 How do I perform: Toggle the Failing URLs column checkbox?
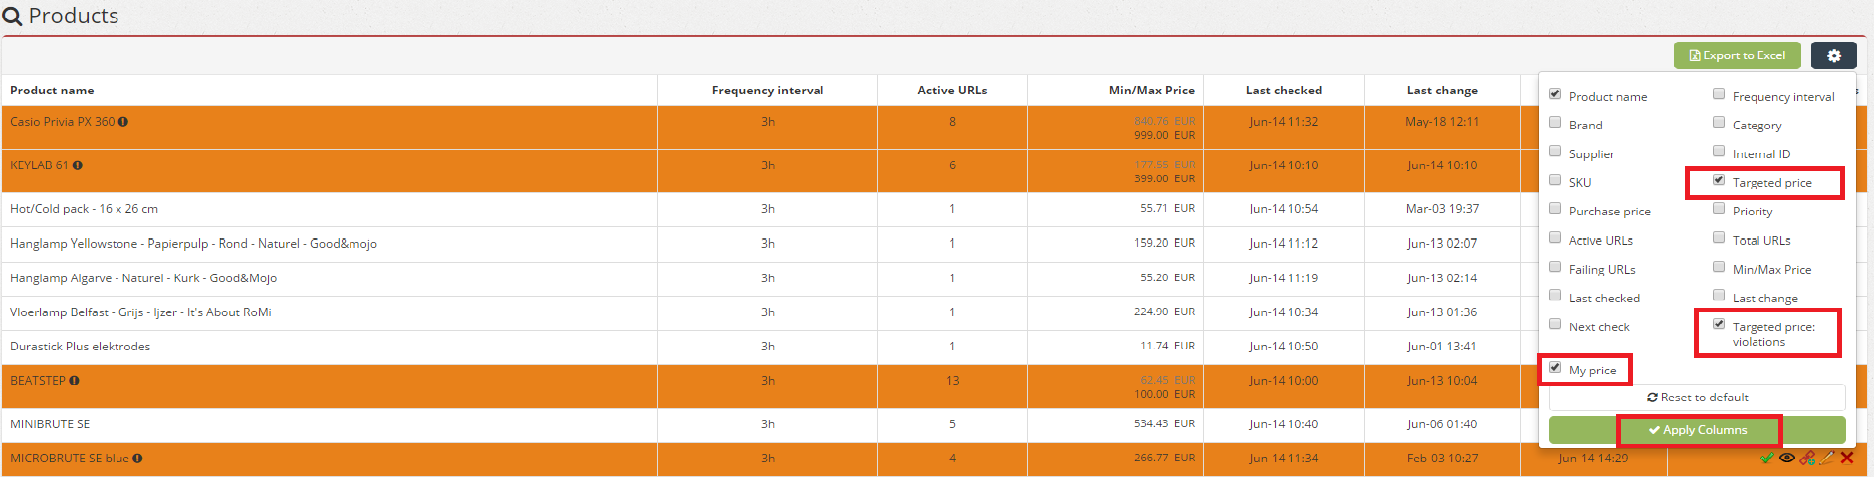[1555, 266]
